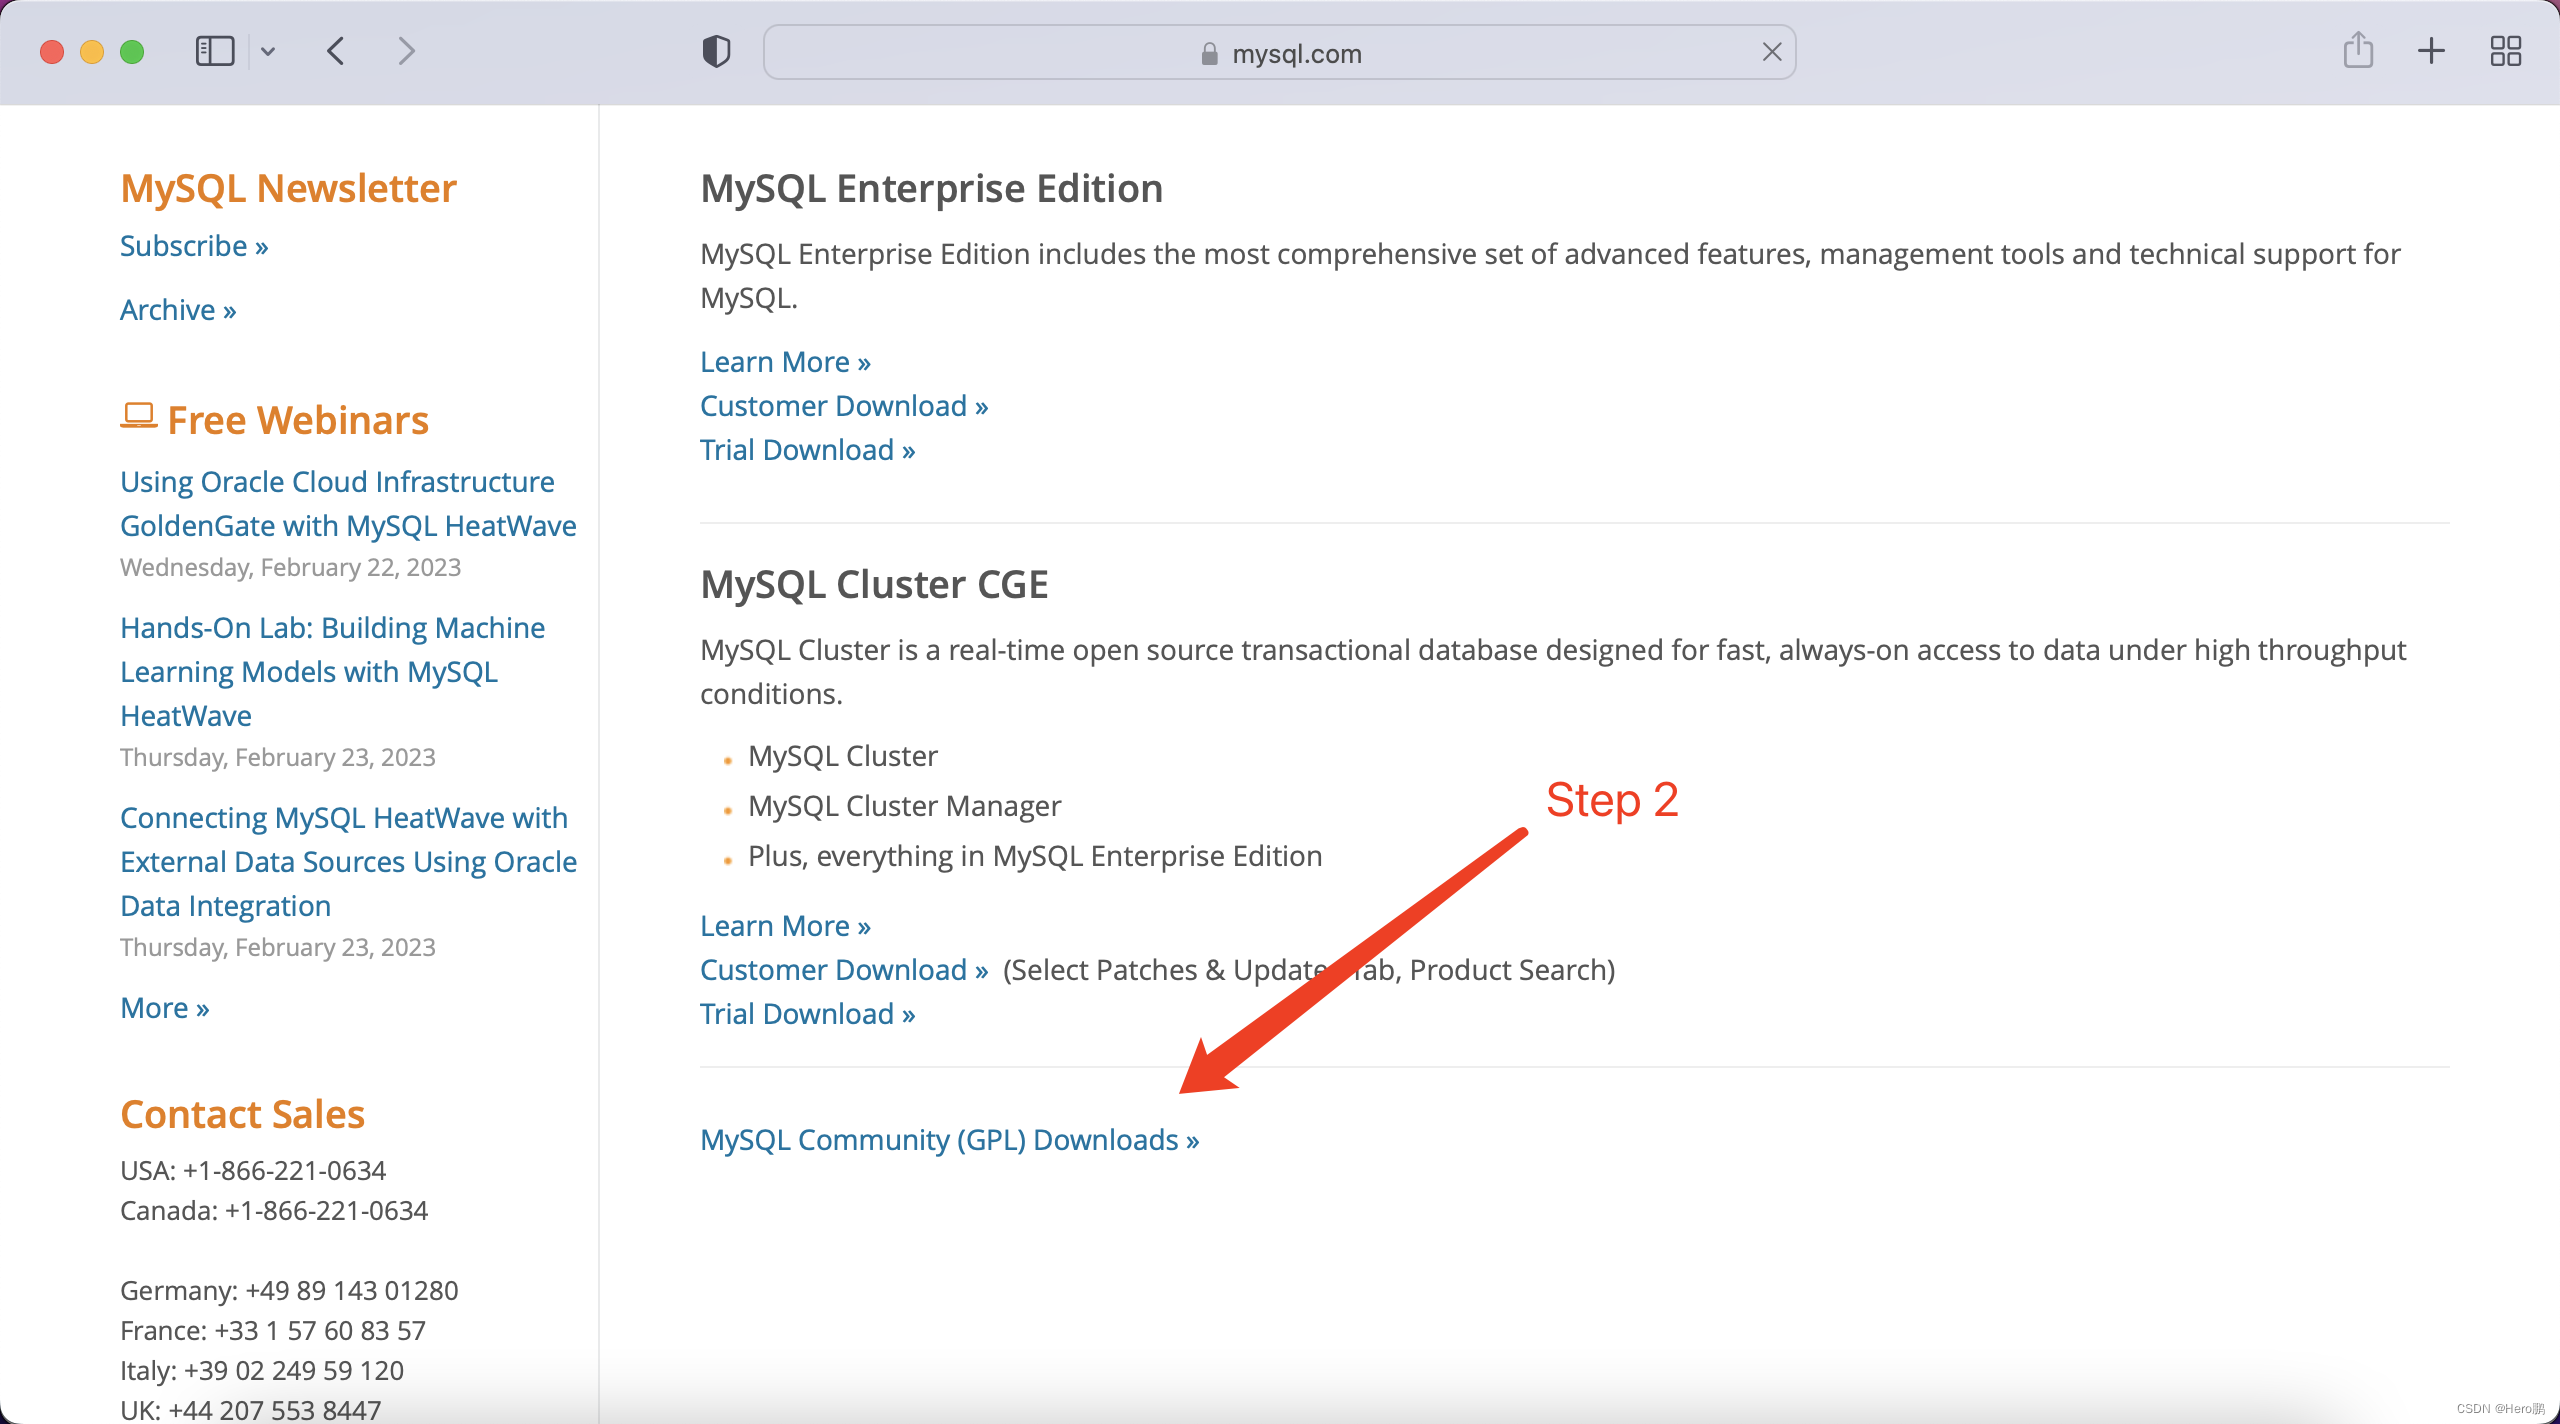Click More link under Free Webinars section
Viewport: 2560px width, 1424px height.
point(163,1007)
